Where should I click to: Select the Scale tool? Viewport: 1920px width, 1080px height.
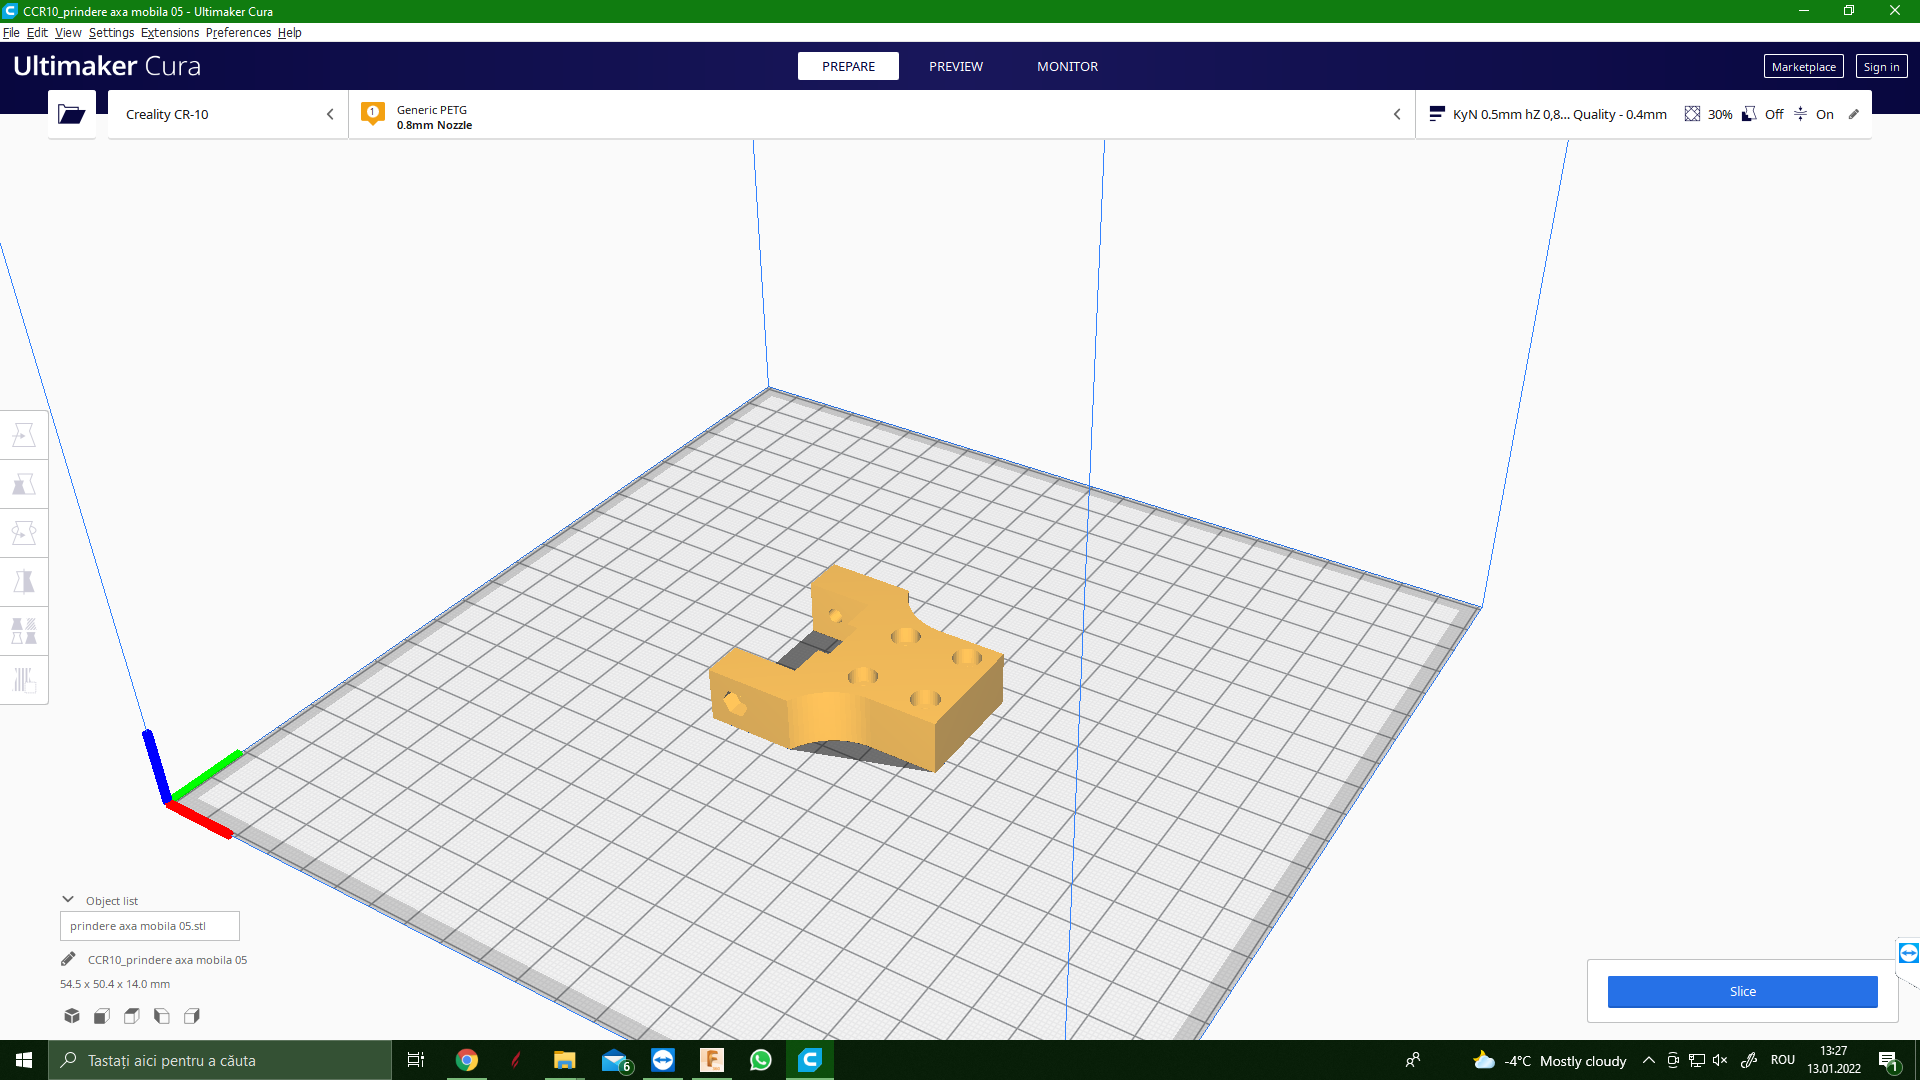click(x=24, y=484)
